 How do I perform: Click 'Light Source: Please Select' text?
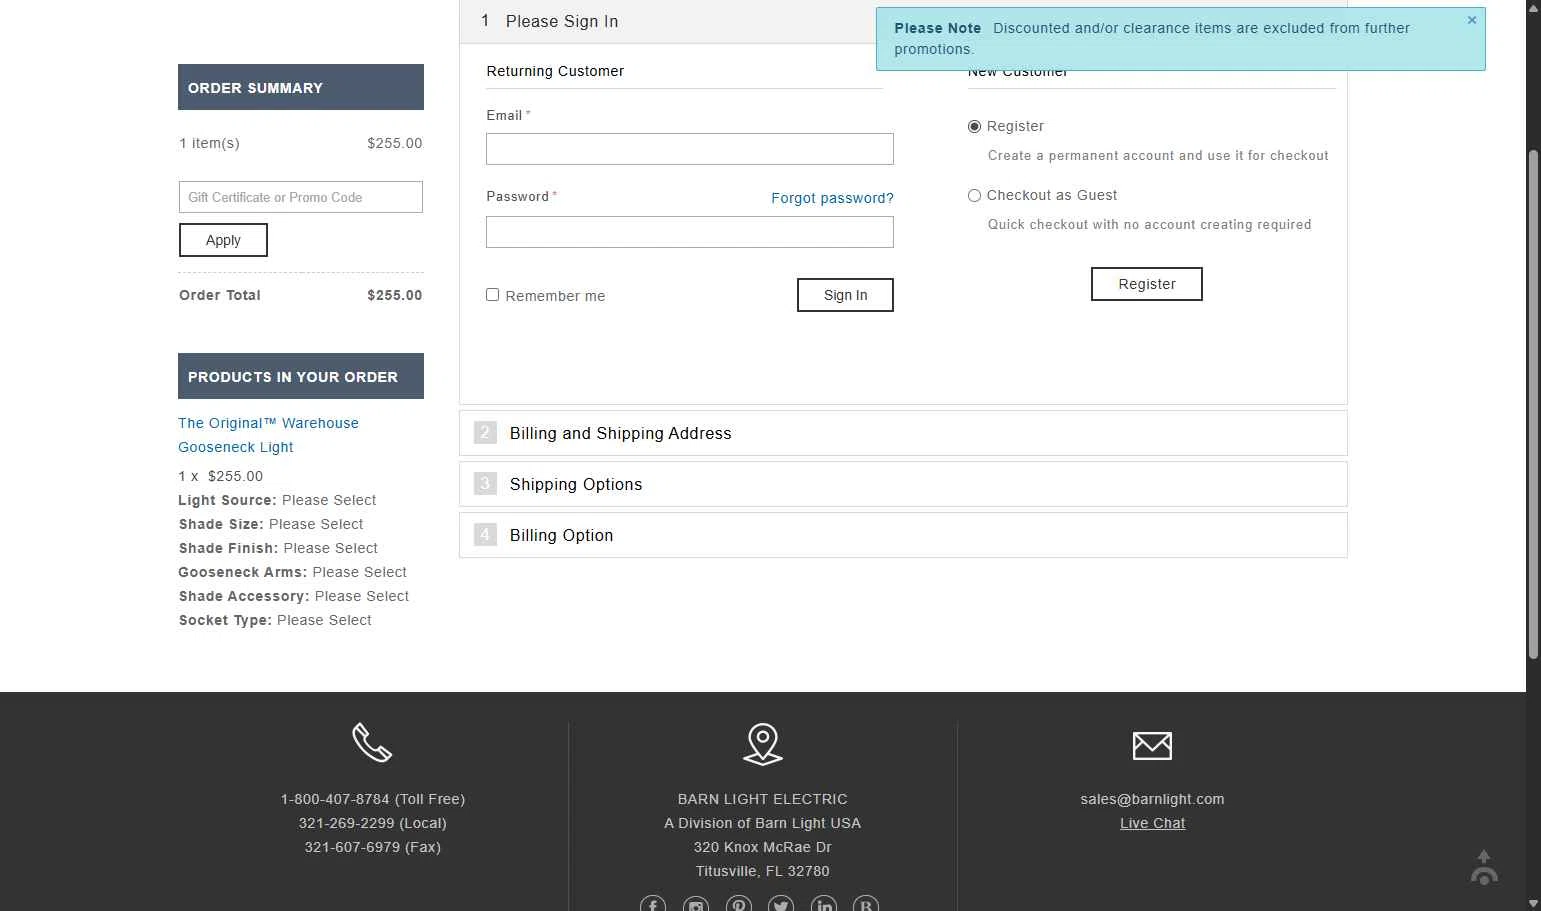pyautogui.click(x=277, y=500)
